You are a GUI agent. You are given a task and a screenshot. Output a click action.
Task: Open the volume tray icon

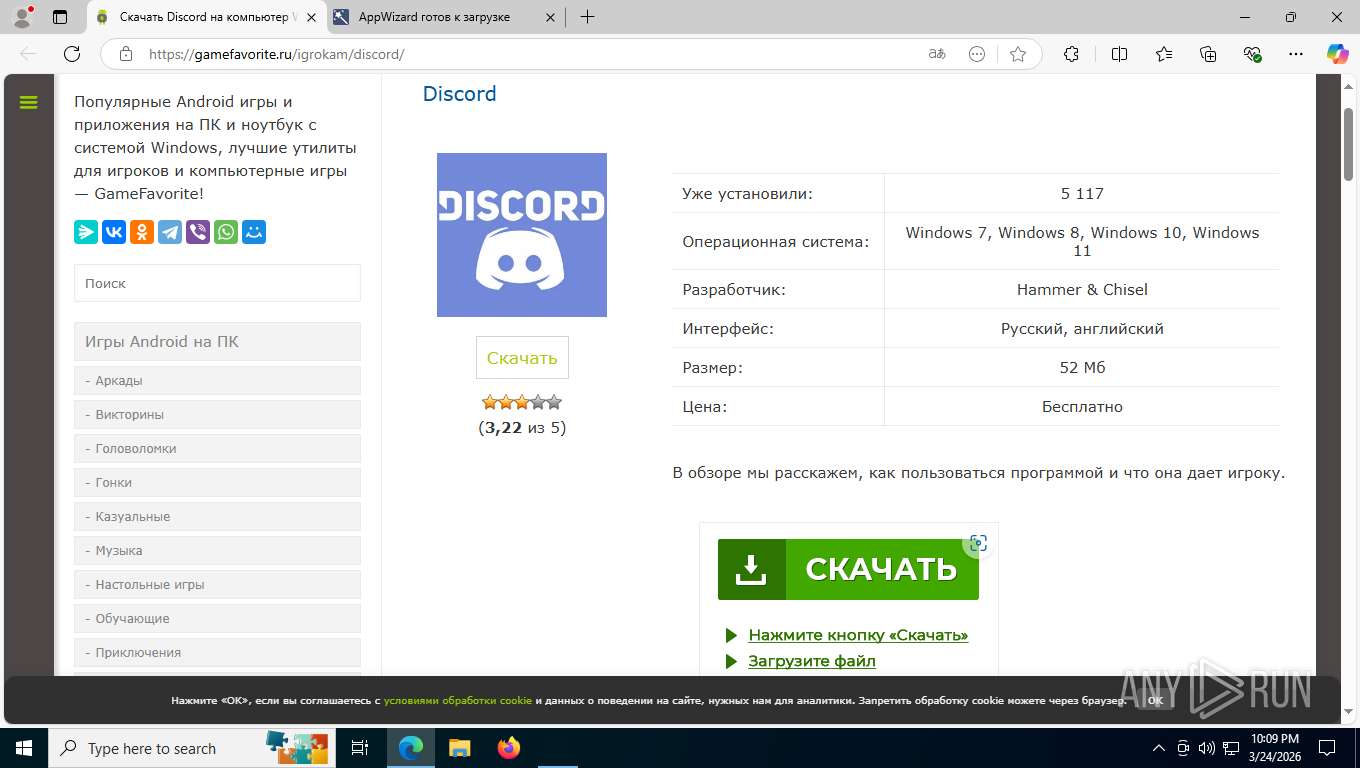[x=1207, y=748]
